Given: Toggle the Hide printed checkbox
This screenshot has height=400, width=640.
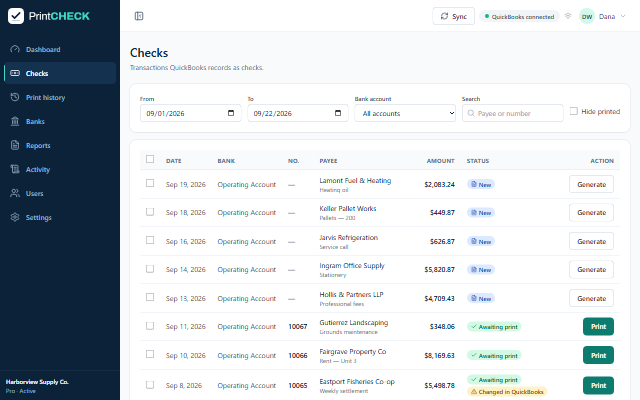Looking at the screenshot, I should point(573,111).
